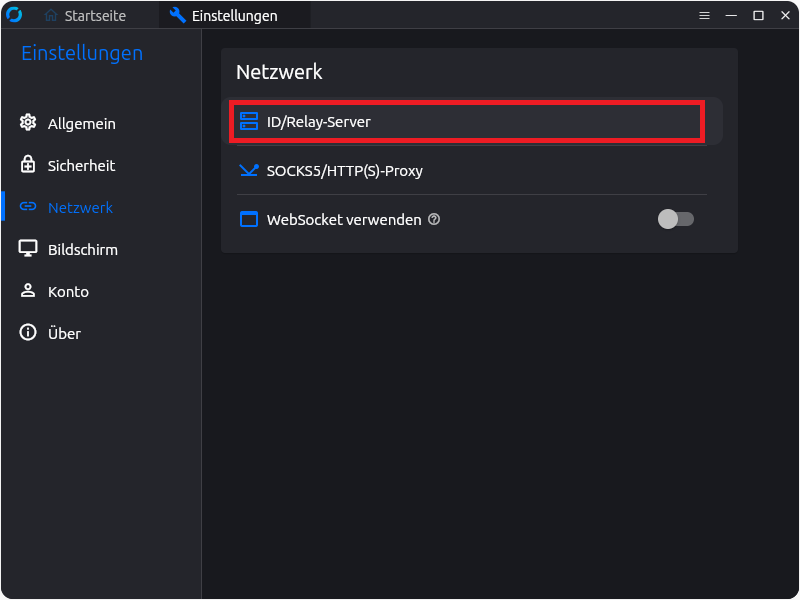Click the Über info icon
This screenshot has height=600, width=800.
(x=28, y=333)
